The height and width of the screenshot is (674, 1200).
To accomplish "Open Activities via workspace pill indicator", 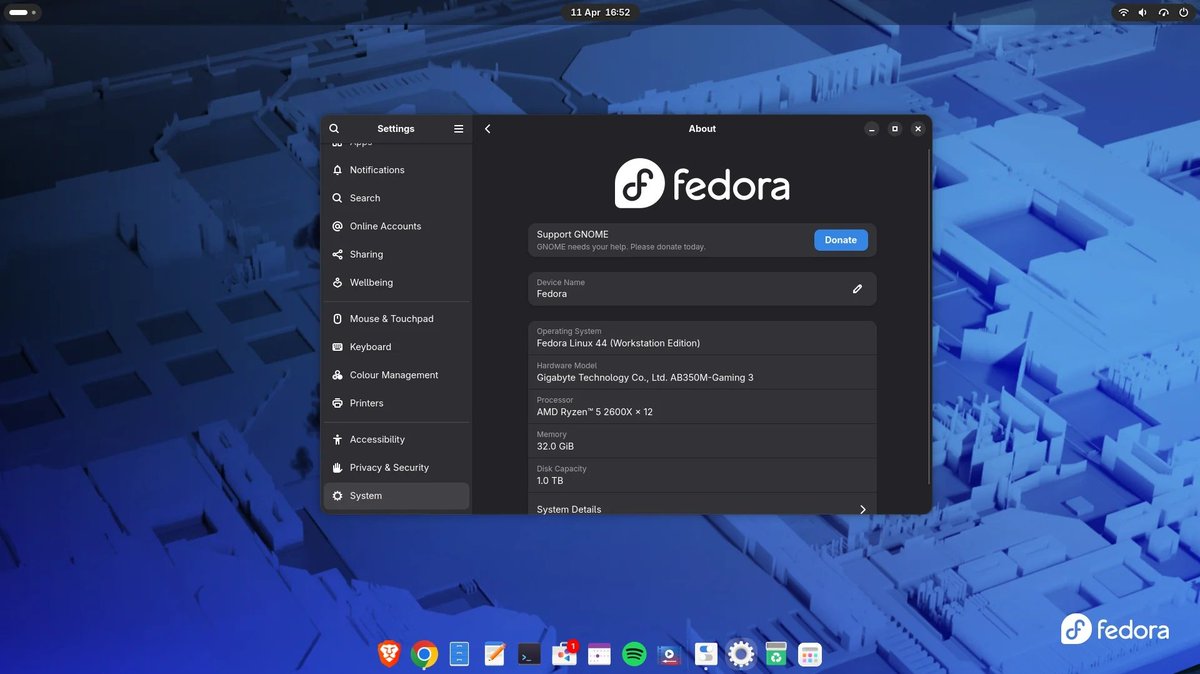I will (x=22, y=12).
